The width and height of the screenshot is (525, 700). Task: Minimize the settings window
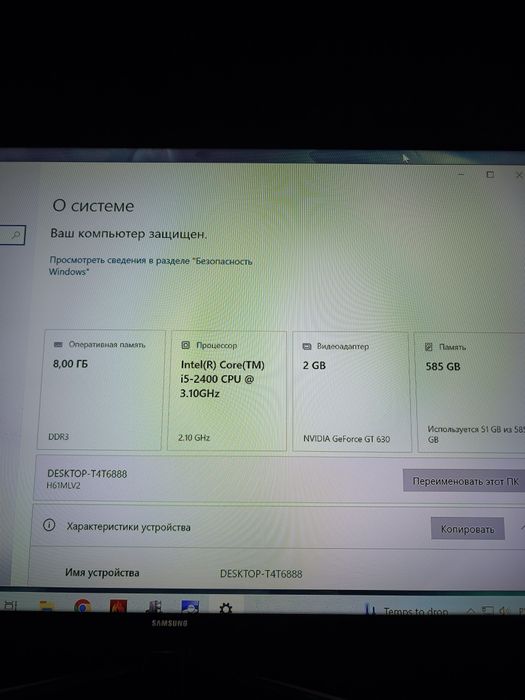click(462, 175)
